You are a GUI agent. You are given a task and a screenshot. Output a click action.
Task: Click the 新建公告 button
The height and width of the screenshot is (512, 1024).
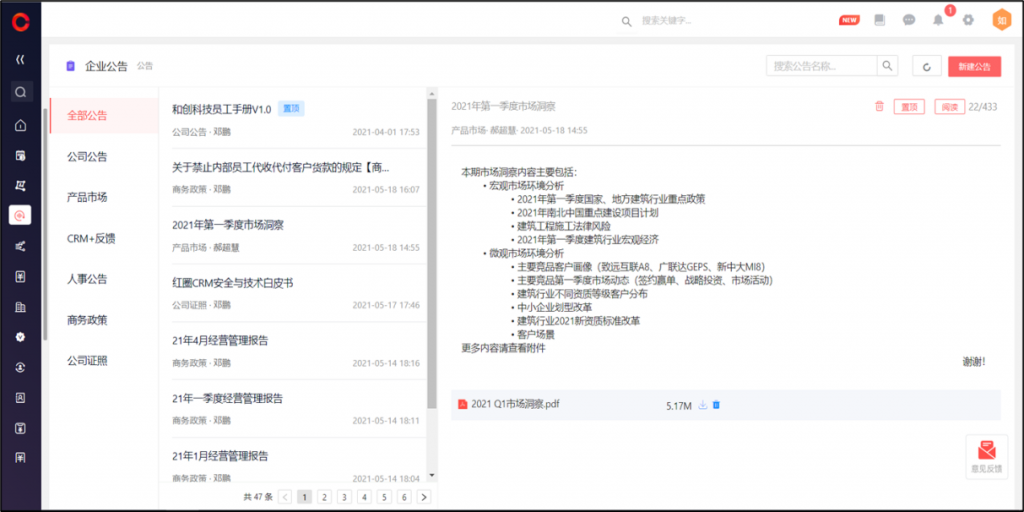coord(973,66)
